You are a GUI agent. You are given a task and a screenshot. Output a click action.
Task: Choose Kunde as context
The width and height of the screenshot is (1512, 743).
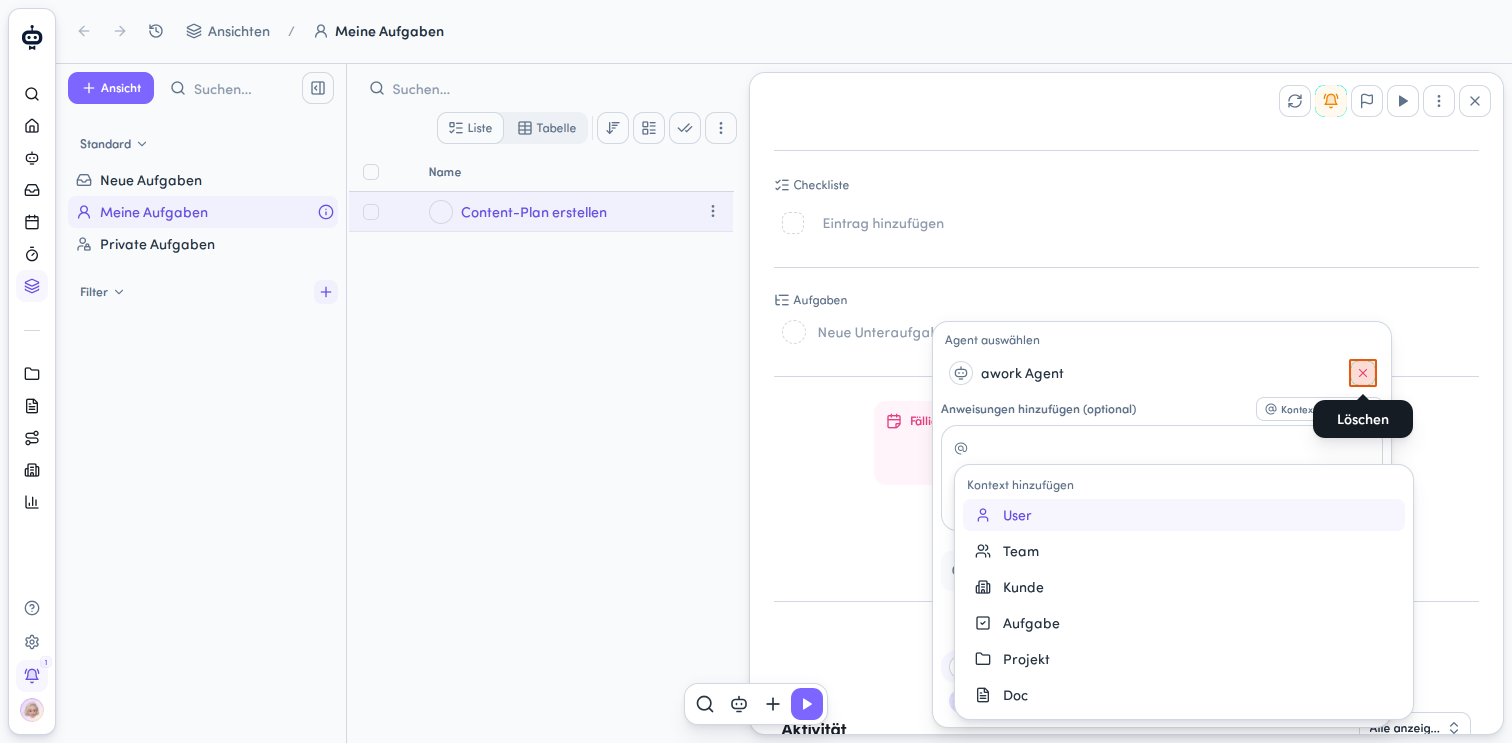pos(1184,587)
